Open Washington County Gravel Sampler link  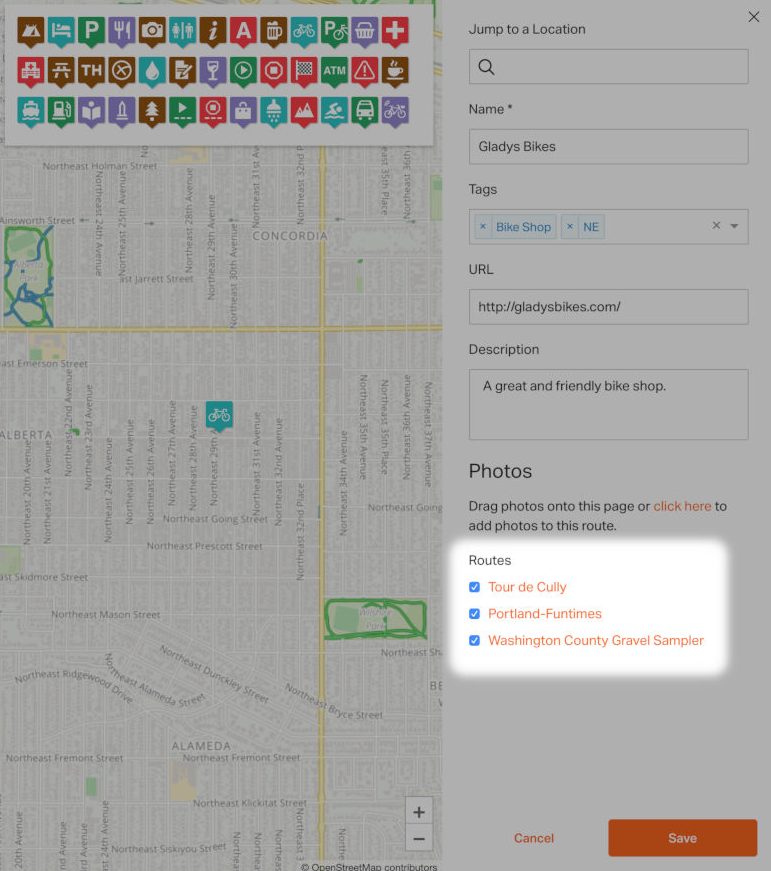point(596,640)
